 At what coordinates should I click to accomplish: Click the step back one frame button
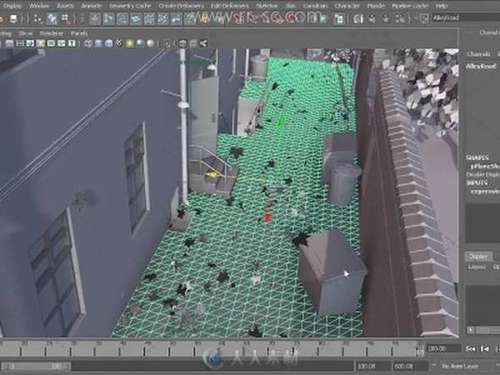point(485,349)
